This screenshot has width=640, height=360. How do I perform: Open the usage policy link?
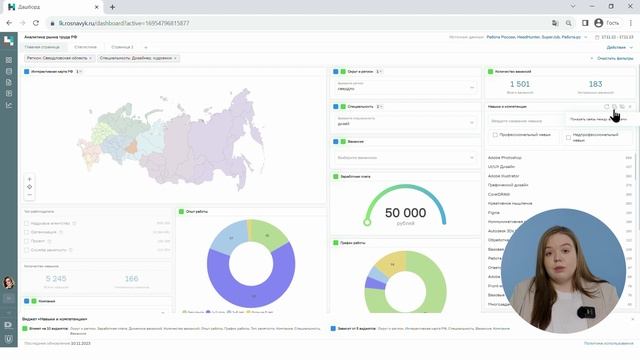(609, 344)
